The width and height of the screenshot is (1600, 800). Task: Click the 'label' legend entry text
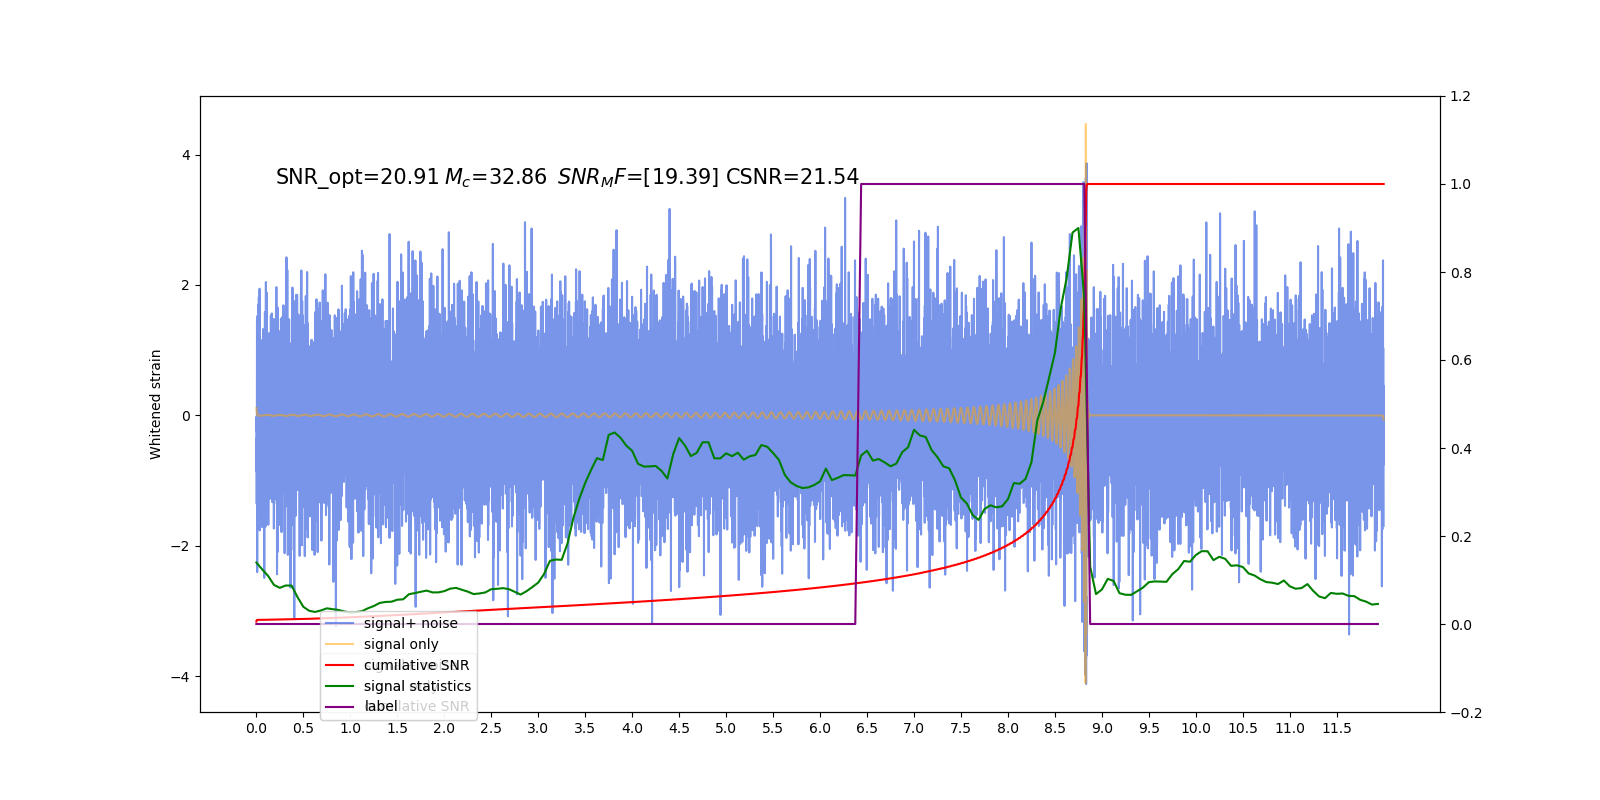click(381, 707)
